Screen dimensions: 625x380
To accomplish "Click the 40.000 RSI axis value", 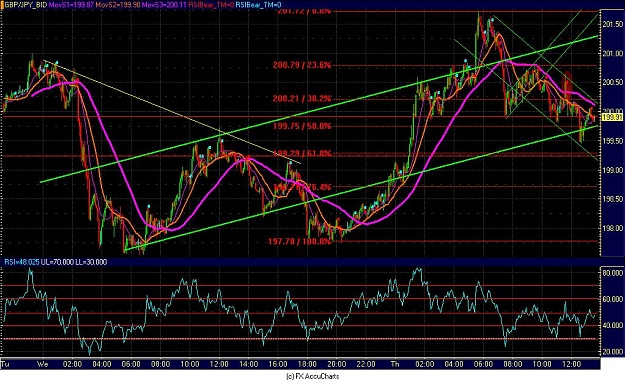I will point(612,325).
